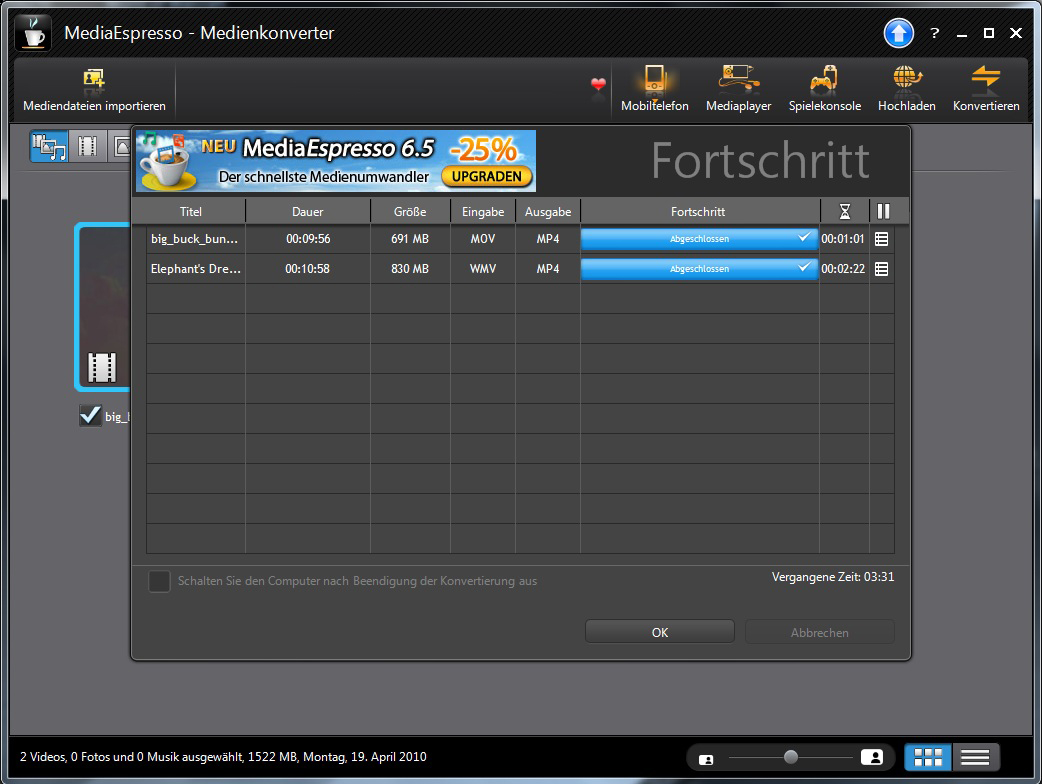Click Vergangene Zeit: 03:31 text
This screenshot has width=1042, height=784.
pyautogui.click(x=833, y=577)
